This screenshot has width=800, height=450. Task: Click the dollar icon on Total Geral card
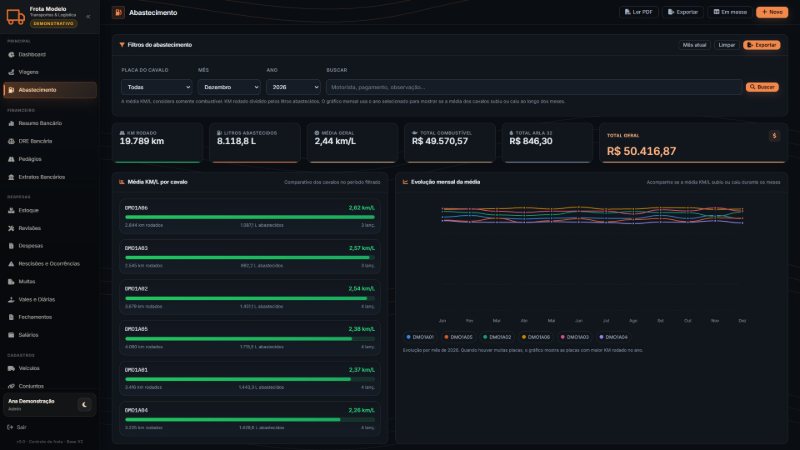click(774, 136)
